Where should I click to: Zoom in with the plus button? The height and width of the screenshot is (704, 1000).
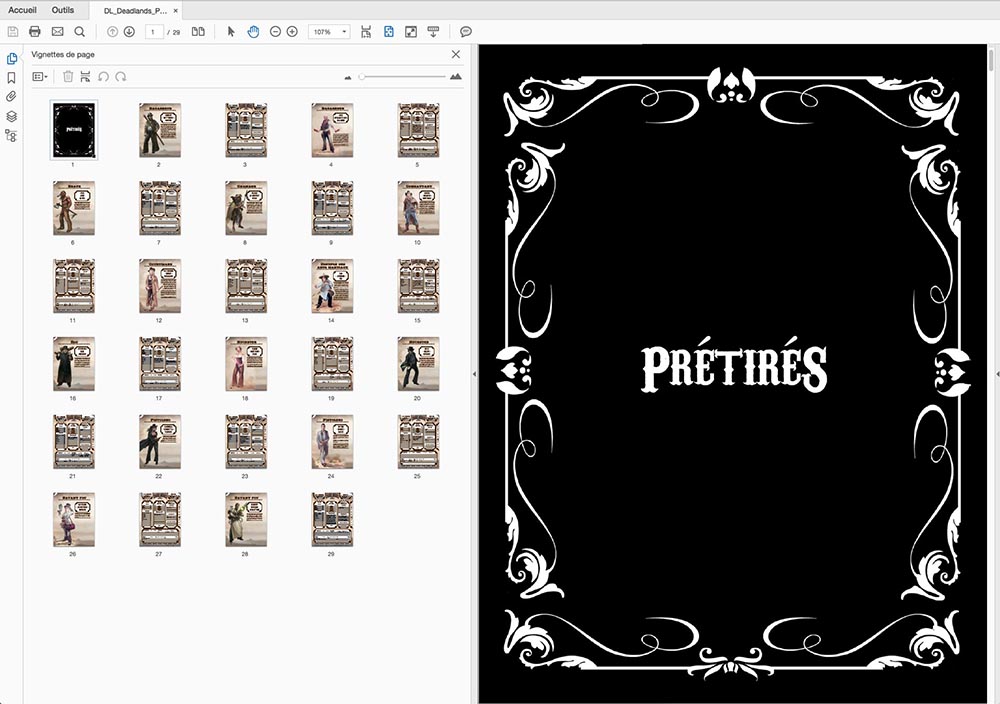[x=292, y=32]
